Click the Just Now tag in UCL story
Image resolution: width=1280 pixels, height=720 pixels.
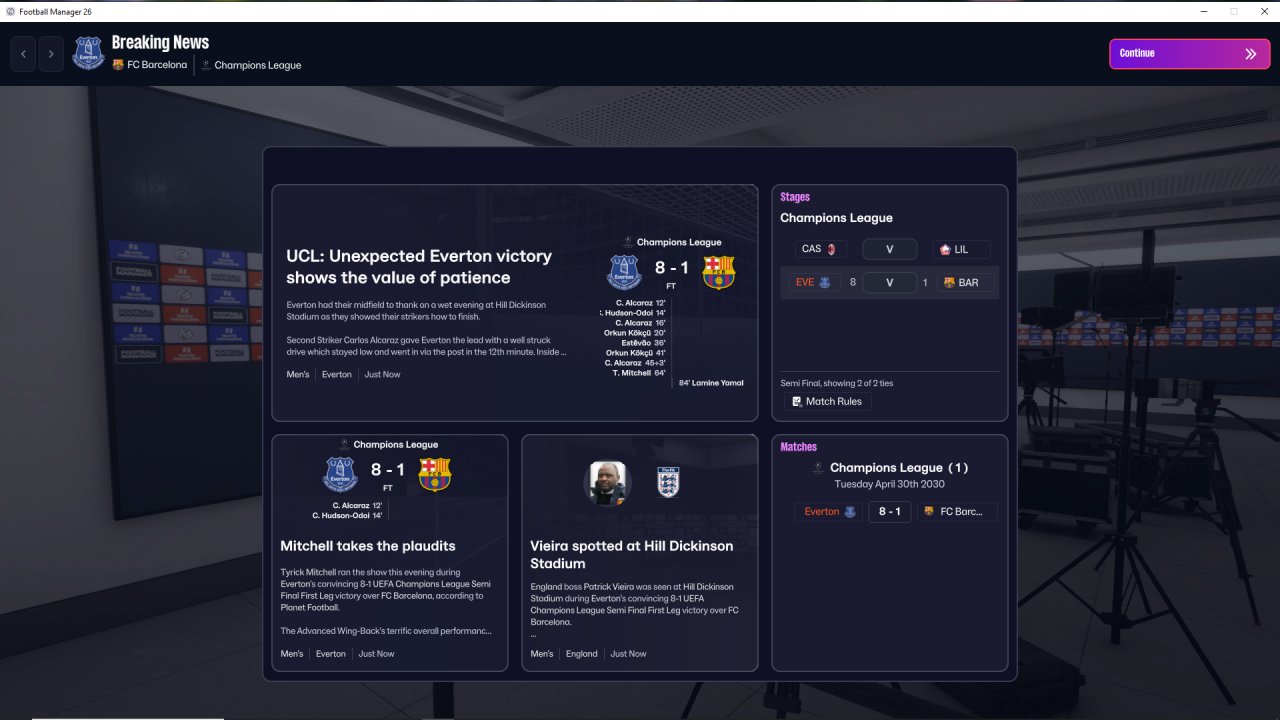[x=383, y=375]
